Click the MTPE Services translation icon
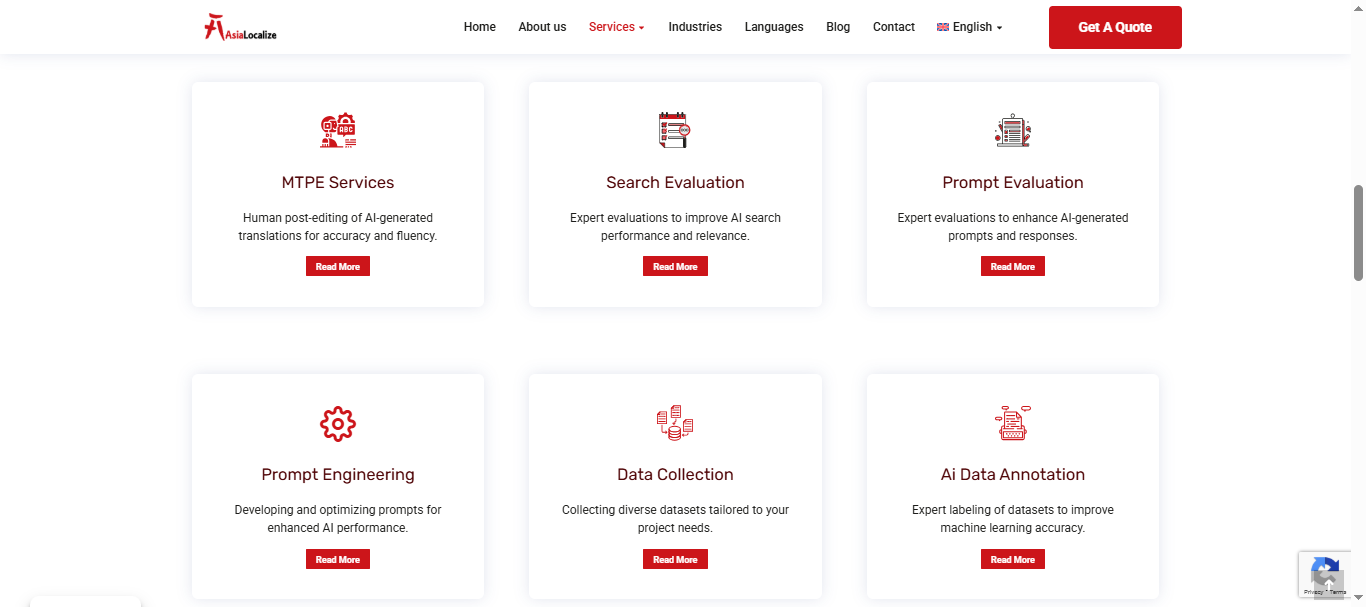Viewport: 1366px width, 607px height. click(338, 131)
